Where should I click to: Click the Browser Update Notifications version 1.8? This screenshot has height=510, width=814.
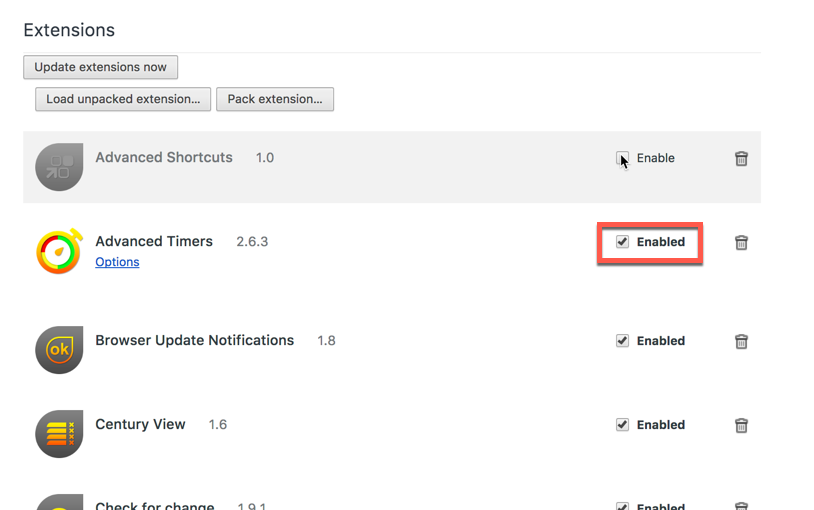(327, 341)
